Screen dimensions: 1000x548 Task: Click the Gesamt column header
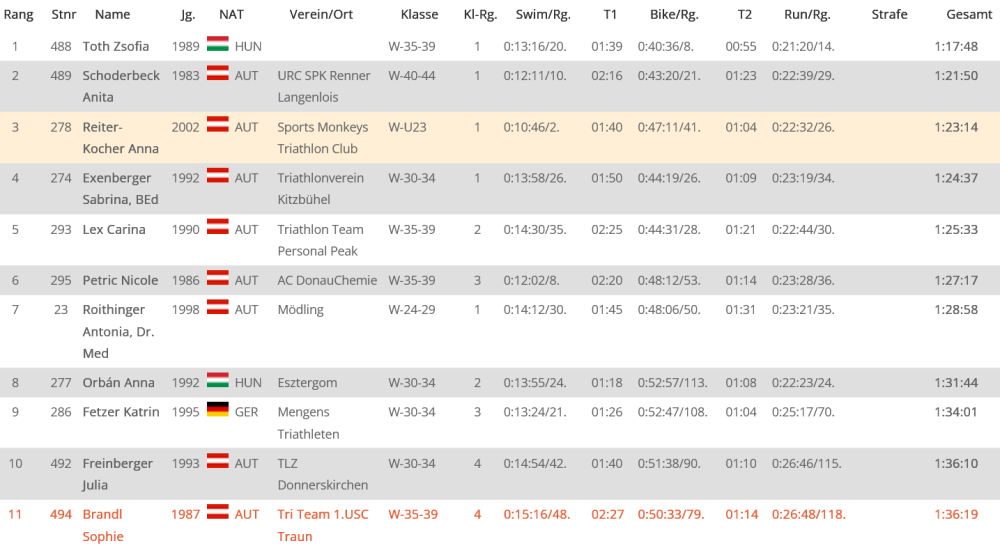point(969,15)
